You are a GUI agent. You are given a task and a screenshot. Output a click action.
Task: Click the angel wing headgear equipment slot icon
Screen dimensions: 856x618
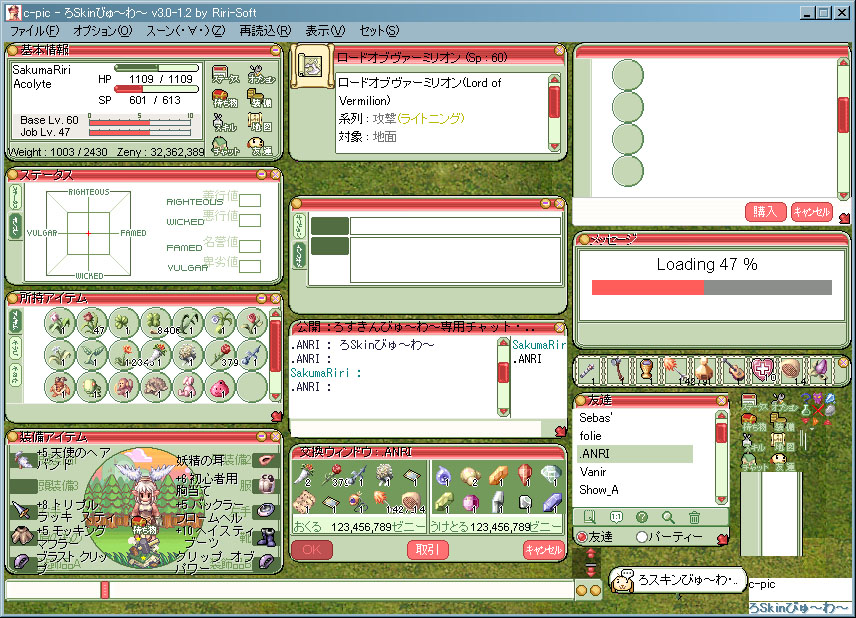23,460
